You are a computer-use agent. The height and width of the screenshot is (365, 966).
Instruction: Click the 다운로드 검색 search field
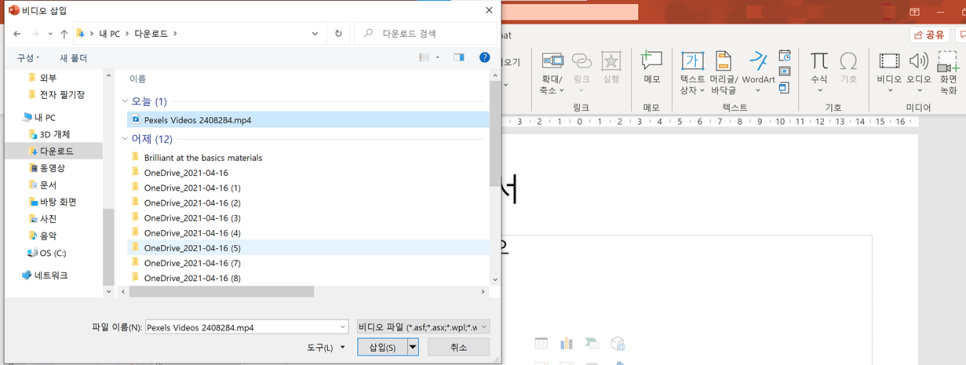425,34
